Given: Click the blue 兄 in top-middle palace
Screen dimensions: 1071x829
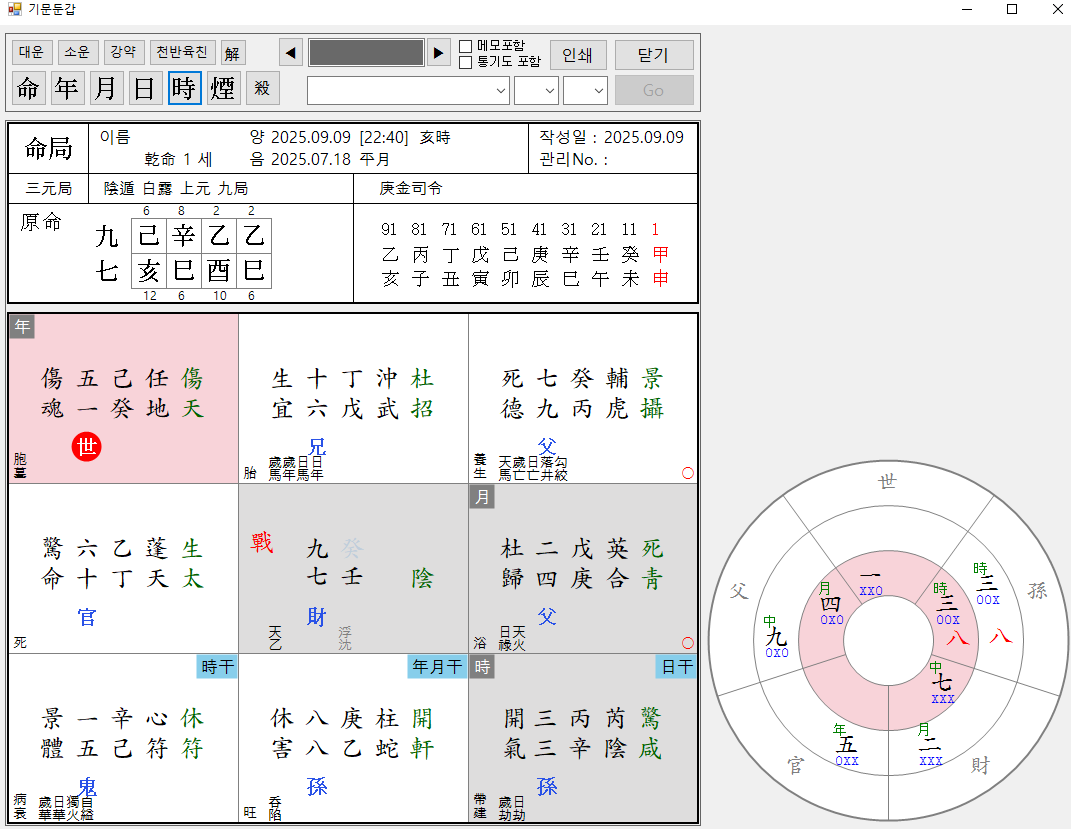Looking at the screenshot, I should 317,447.
